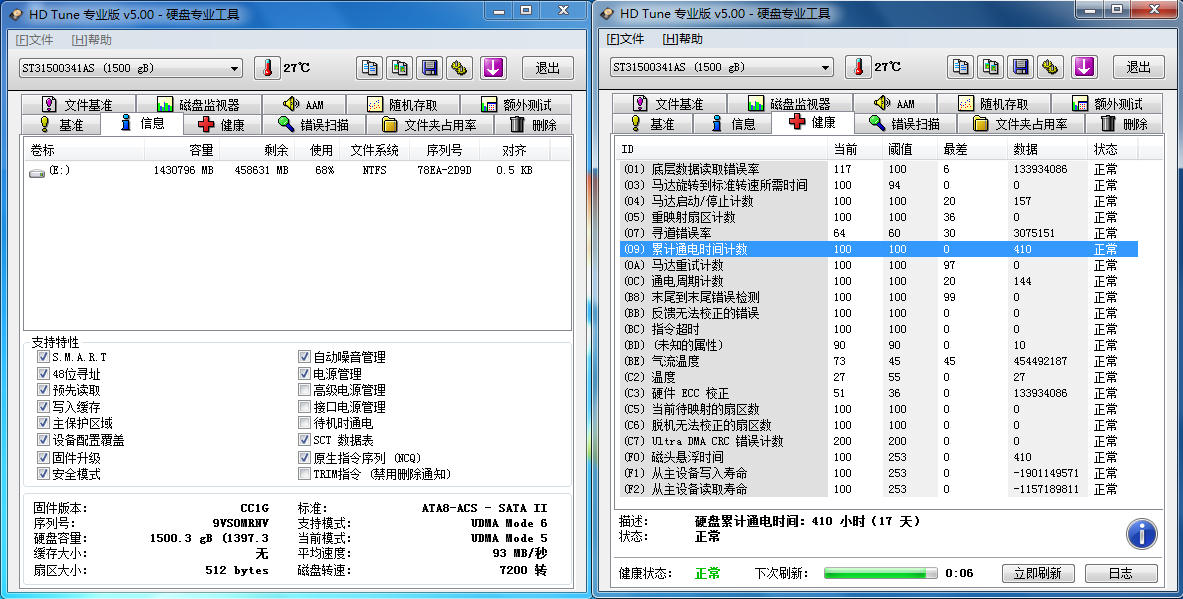Viewport: 1183px width, 599px height.
Task: Click the first copy icon in left window toolbar
Action: click(370, 68)
